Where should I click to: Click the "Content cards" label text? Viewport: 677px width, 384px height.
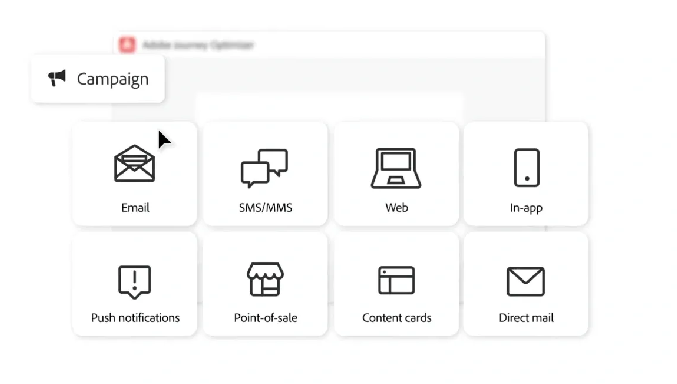pyautogui.click(x=397, y=318)
